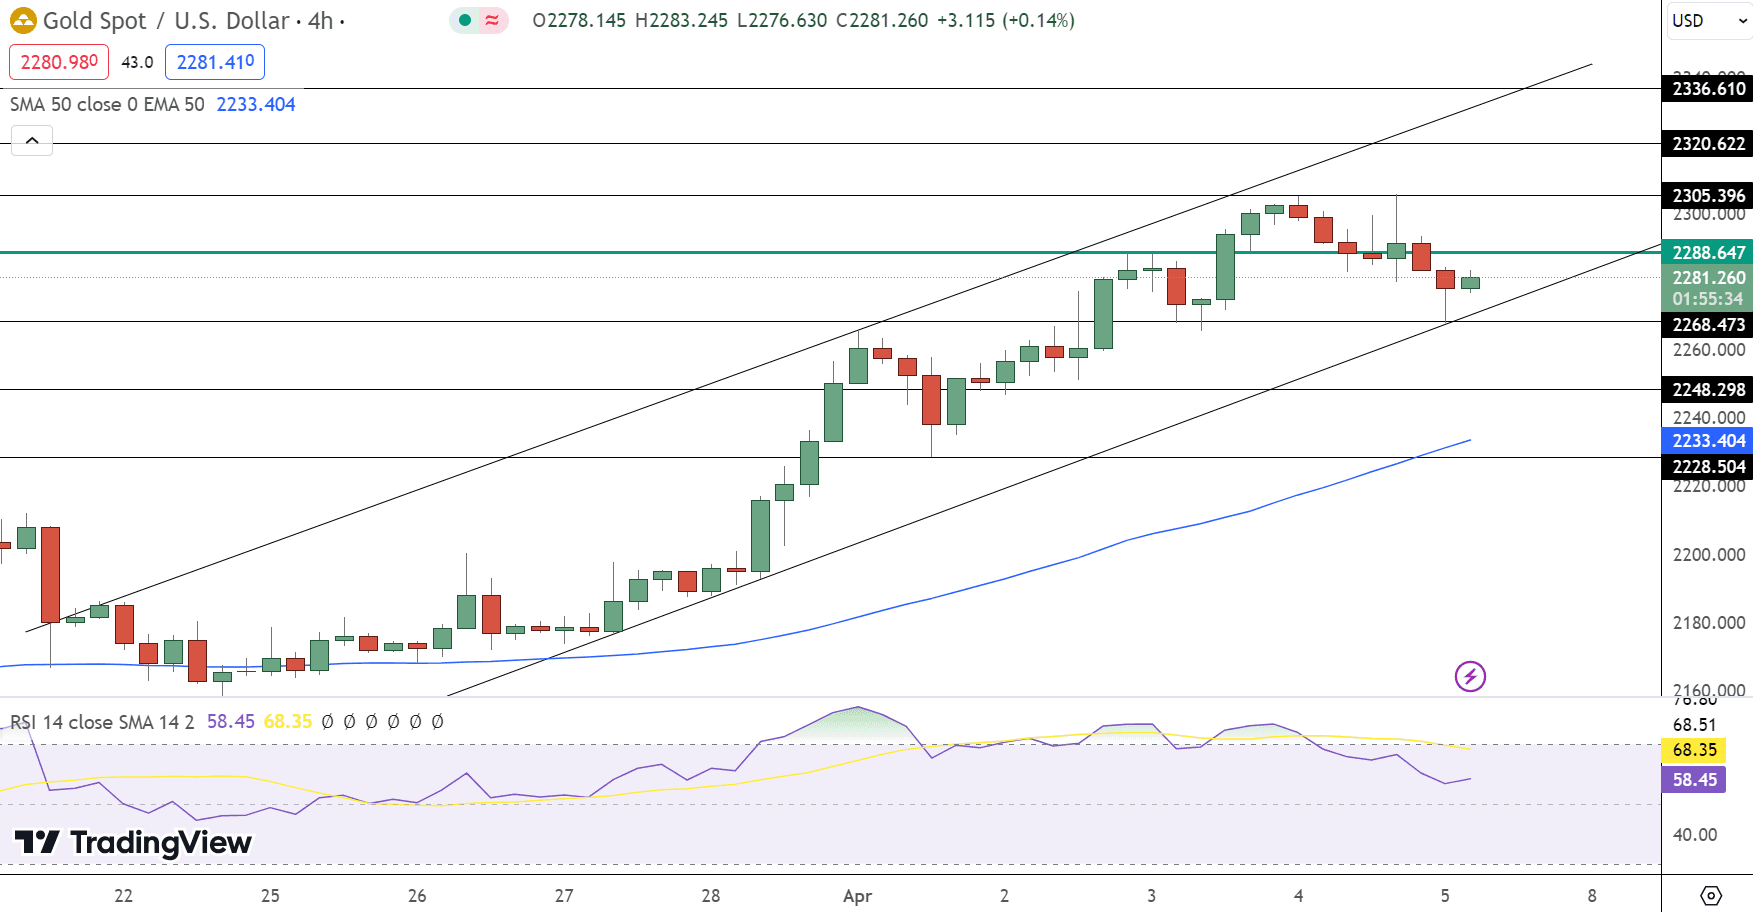This screenshot has width=1753, height=912.
Task: Click the 28 date label on time axis
Action: click(711, 896)
